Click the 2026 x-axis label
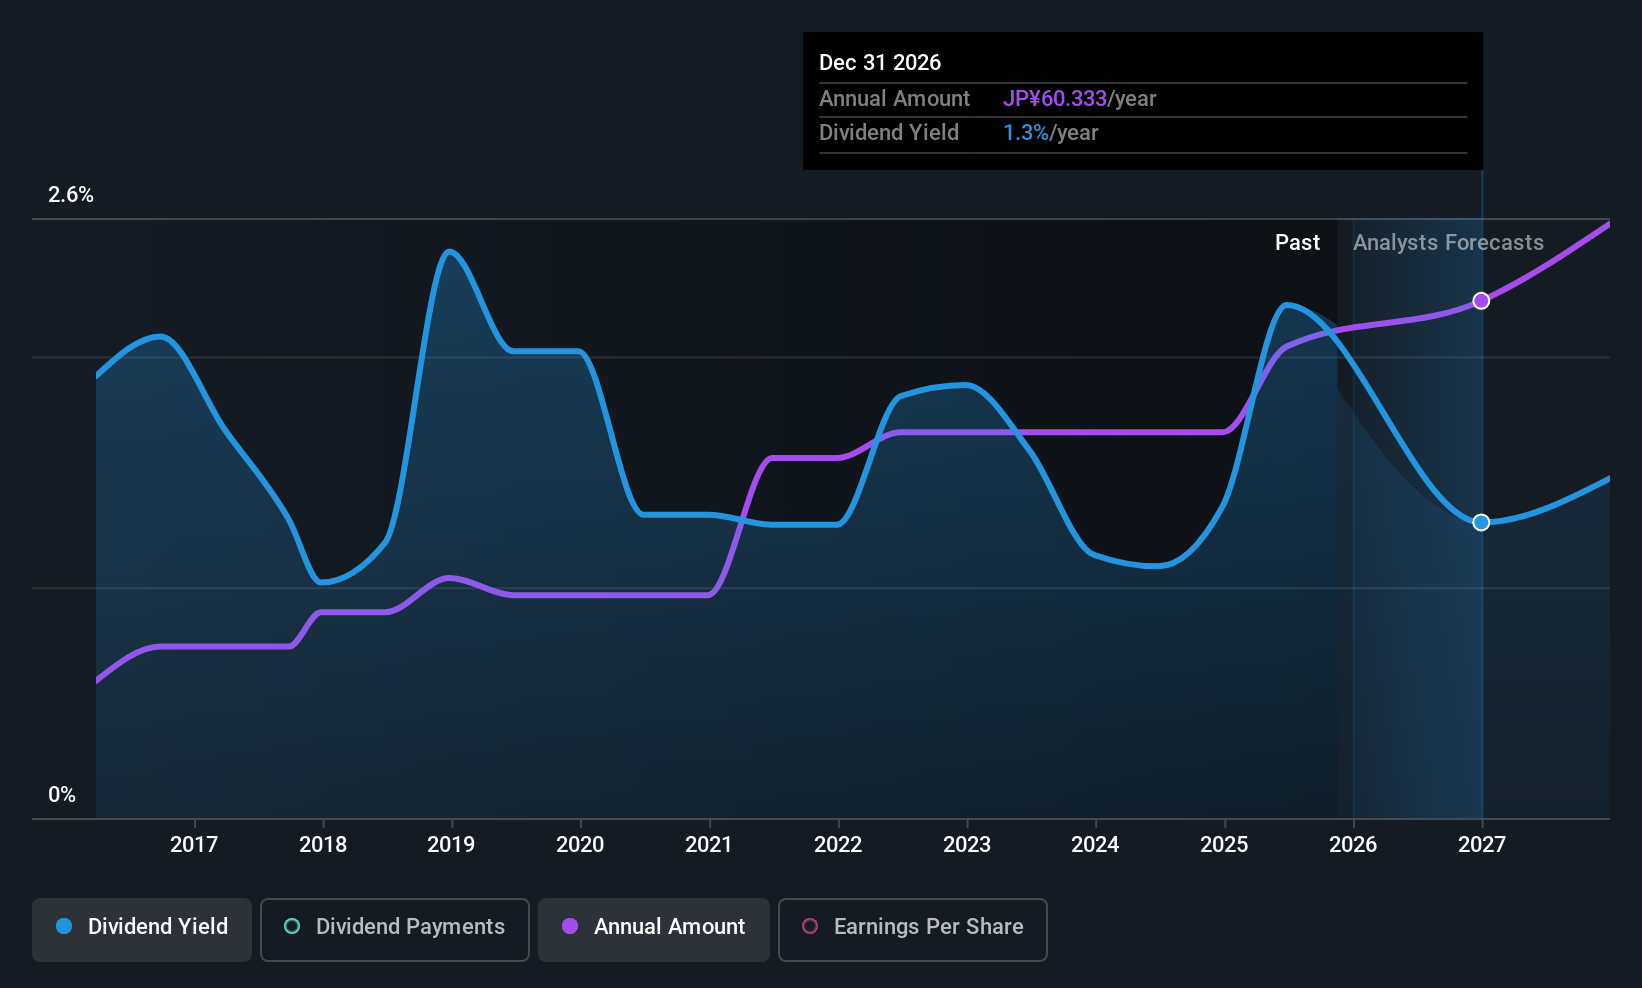This screenshot has height=988, width=1642. tap(1353, 844)
